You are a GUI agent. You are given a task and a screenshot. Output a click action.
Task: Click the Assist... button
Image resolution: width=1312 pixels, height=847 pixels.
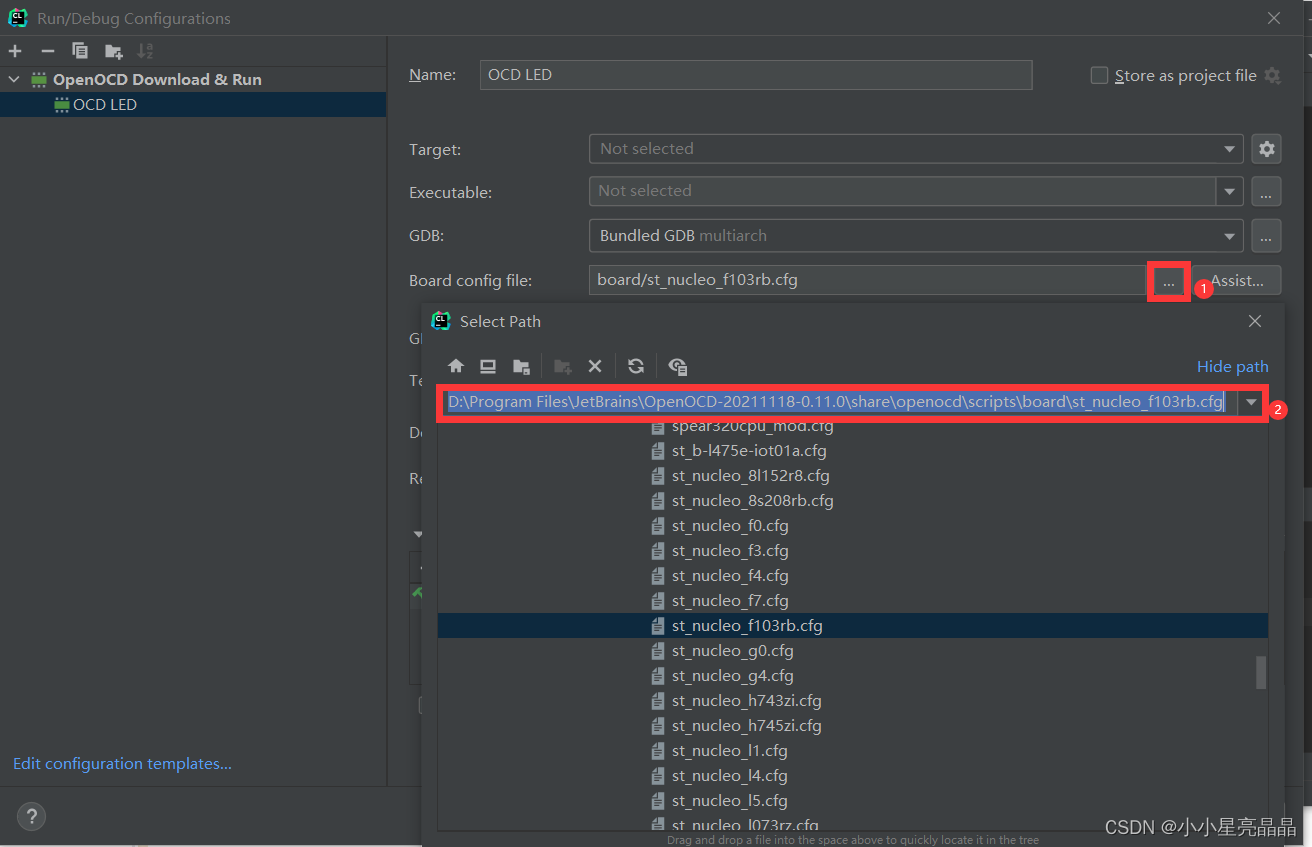pyautogui.click(x=1238, y=281)
